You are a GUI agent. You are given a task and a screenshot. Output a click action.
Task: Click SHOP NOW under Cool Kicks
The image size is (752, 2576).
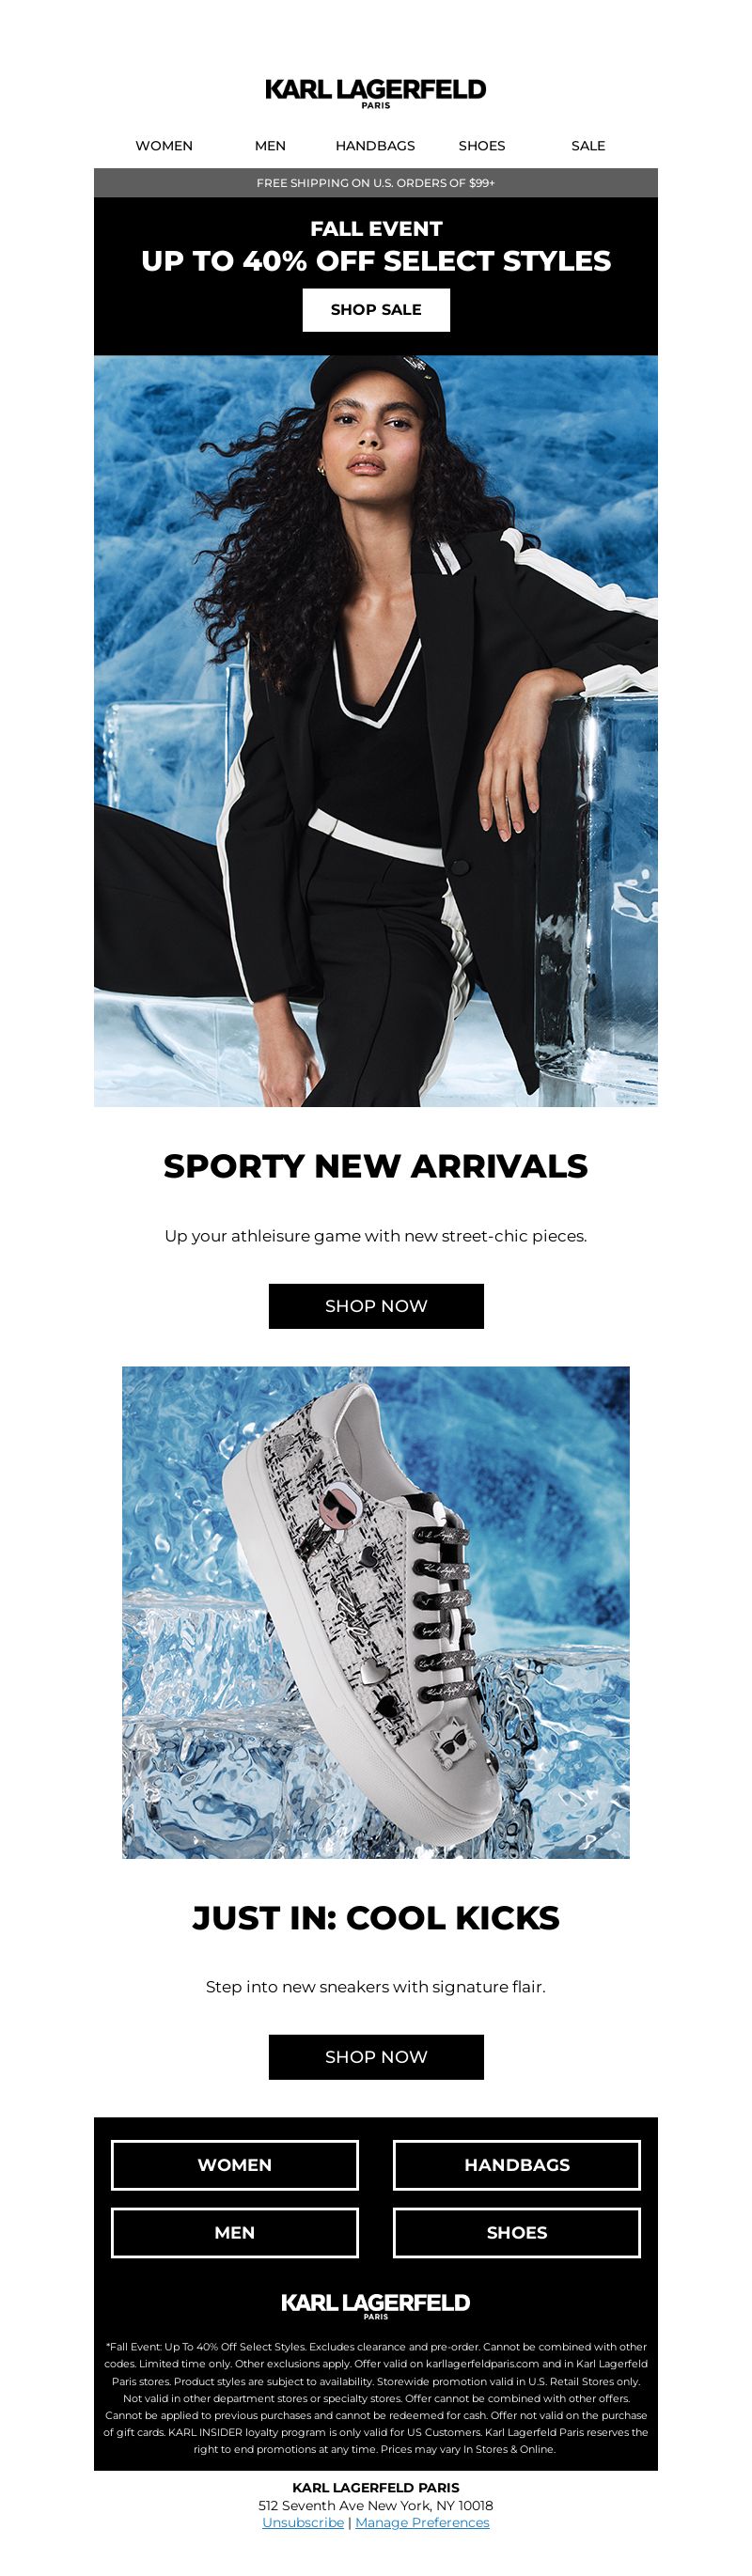click(376, 2057)
